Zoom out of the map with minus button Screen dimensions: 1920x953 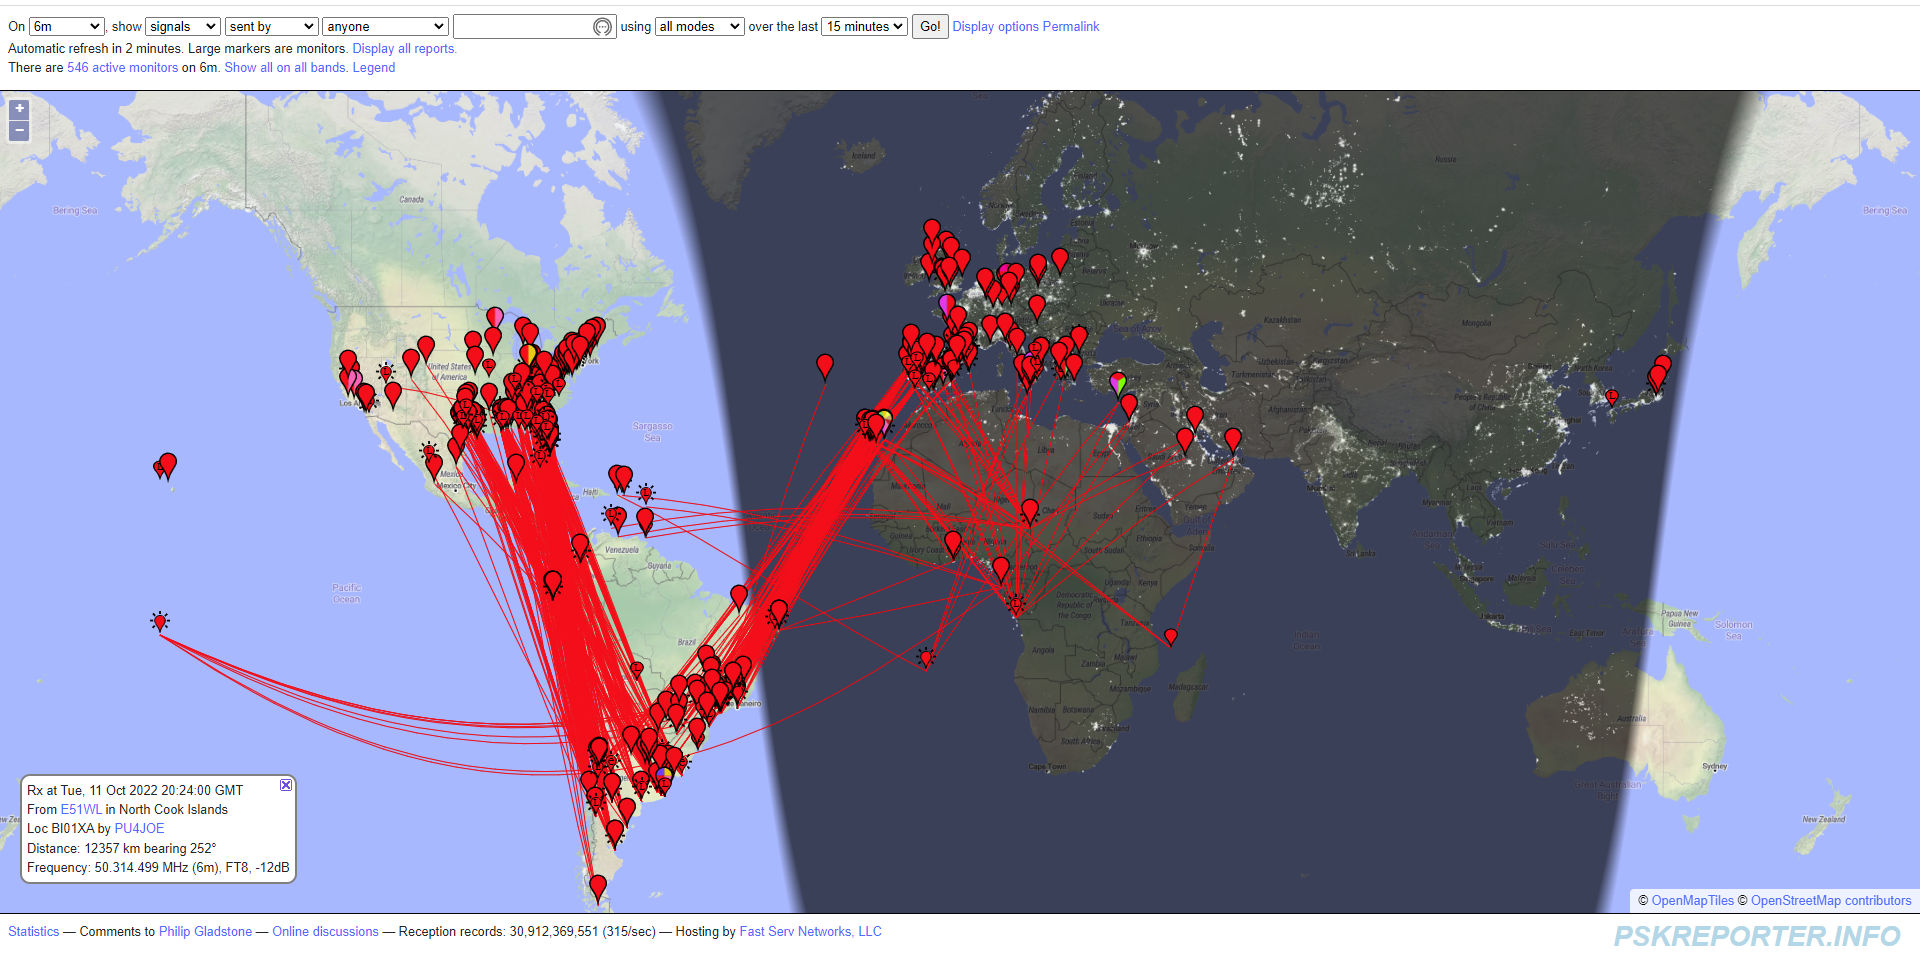(19, 131)
